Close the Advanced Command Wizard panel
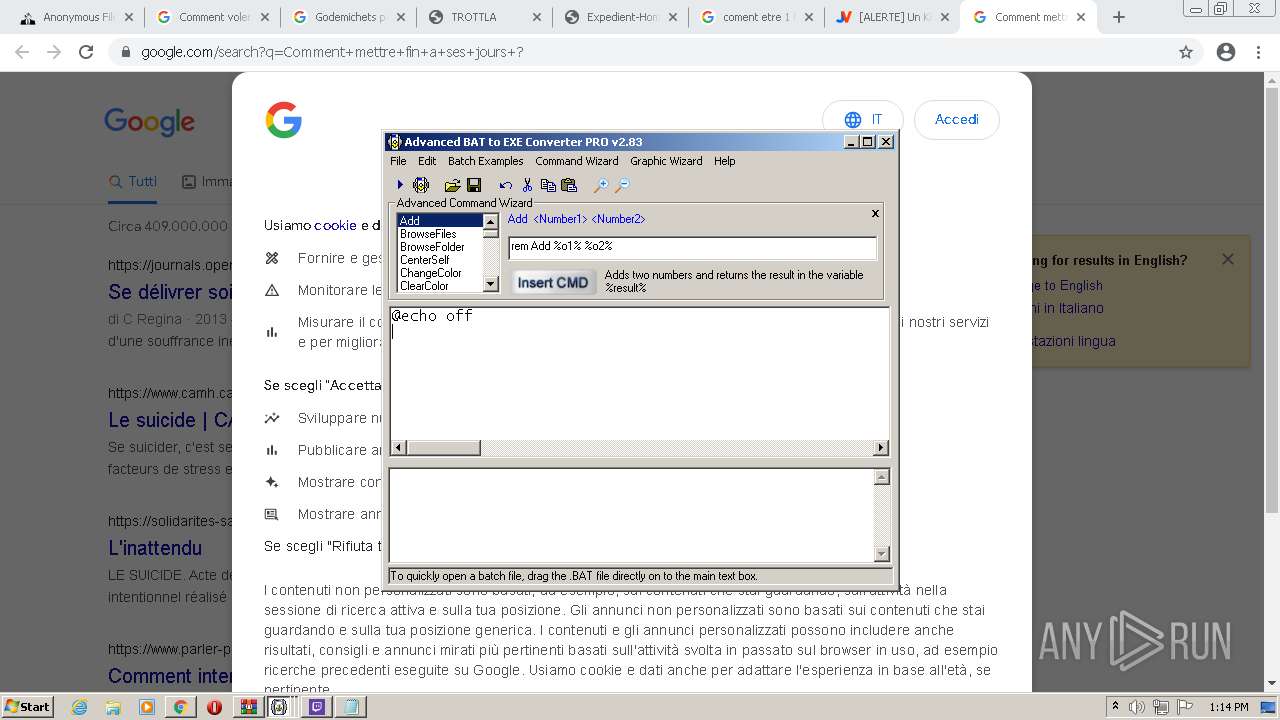The image size is (1280, 720). [x=875, y=213]
